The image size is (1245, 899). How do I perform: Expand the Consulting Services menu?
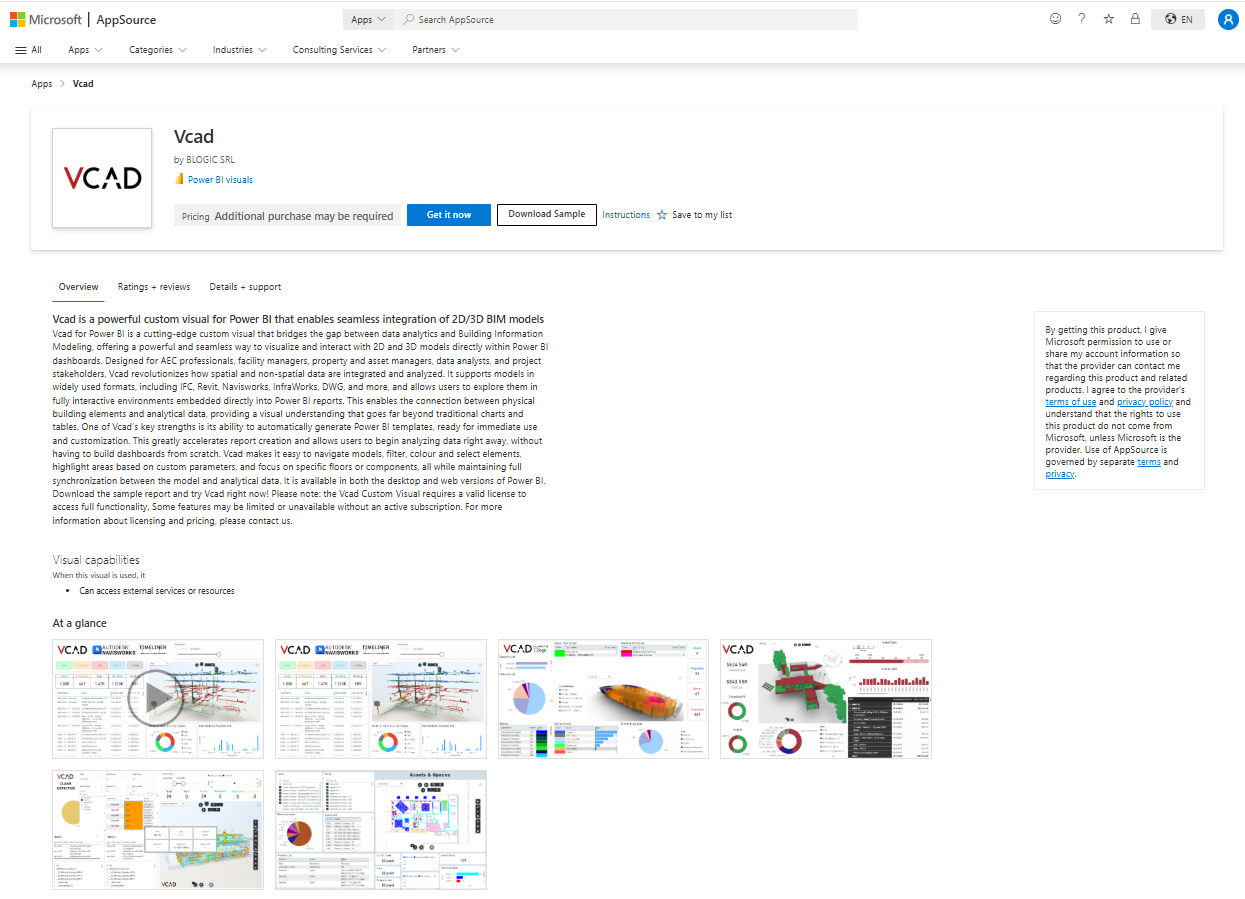pyautogui.click(x=339, y=50)
